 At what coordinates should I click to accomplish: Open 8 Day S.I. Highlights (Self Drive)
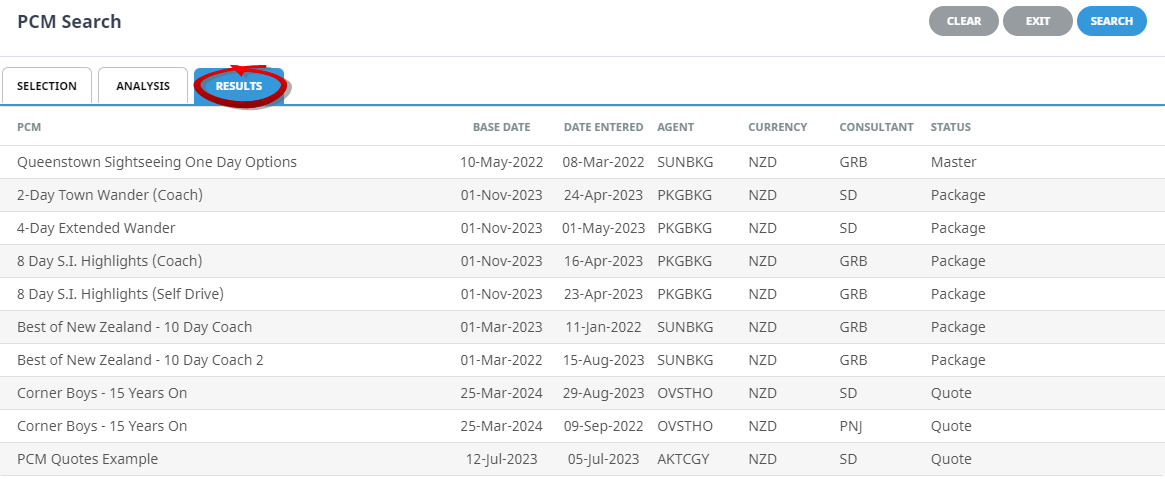tap(582, 294)
